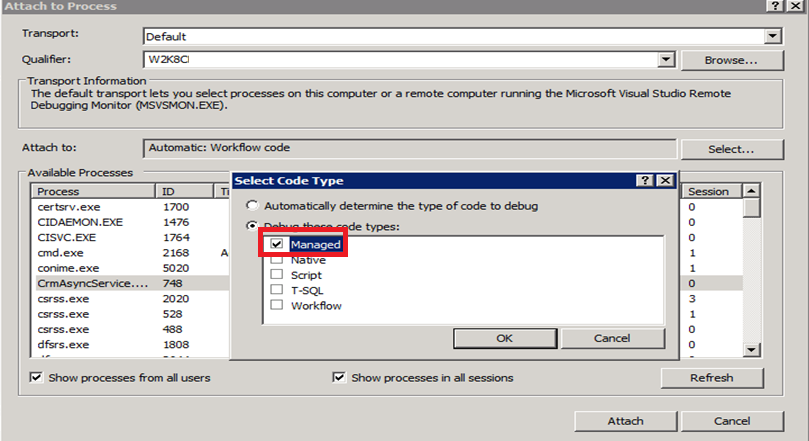Screen dimensions: 809x441
Task: Click the process list scrollbar up arrow
Action: (x=751, y=190)
